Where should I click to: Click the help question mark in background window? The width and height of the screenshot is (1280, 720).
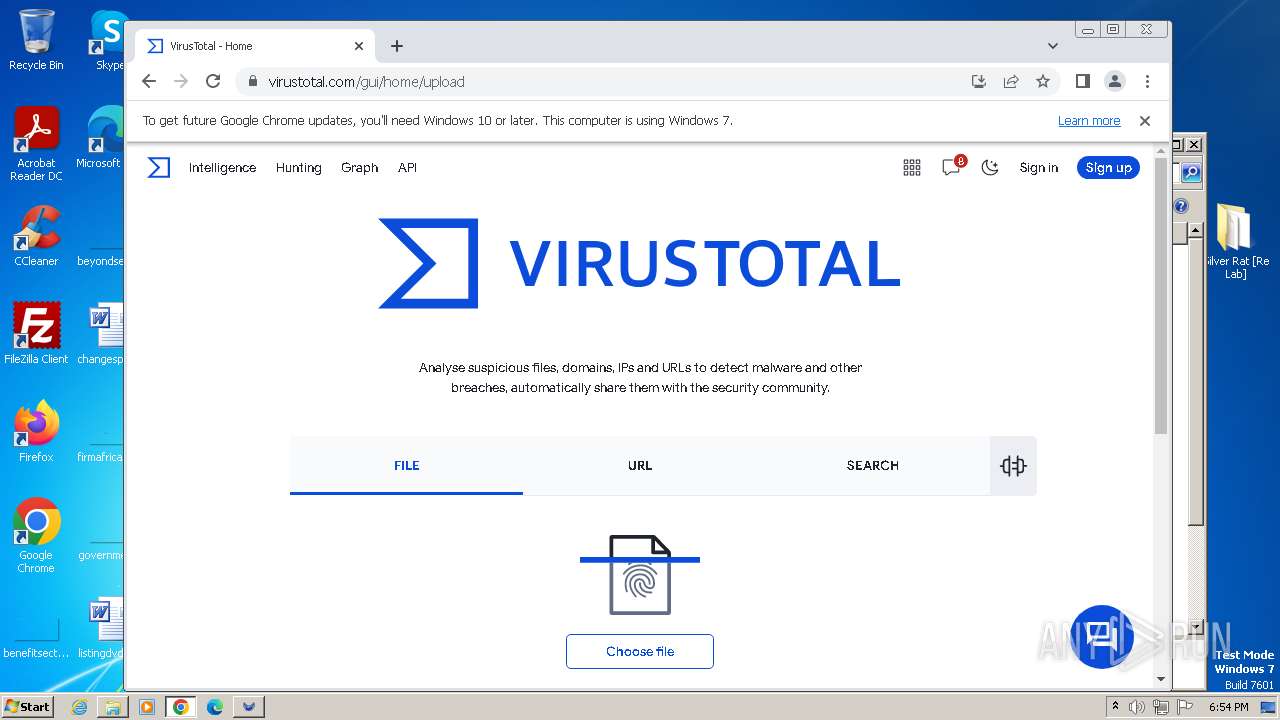(1181, 206)
